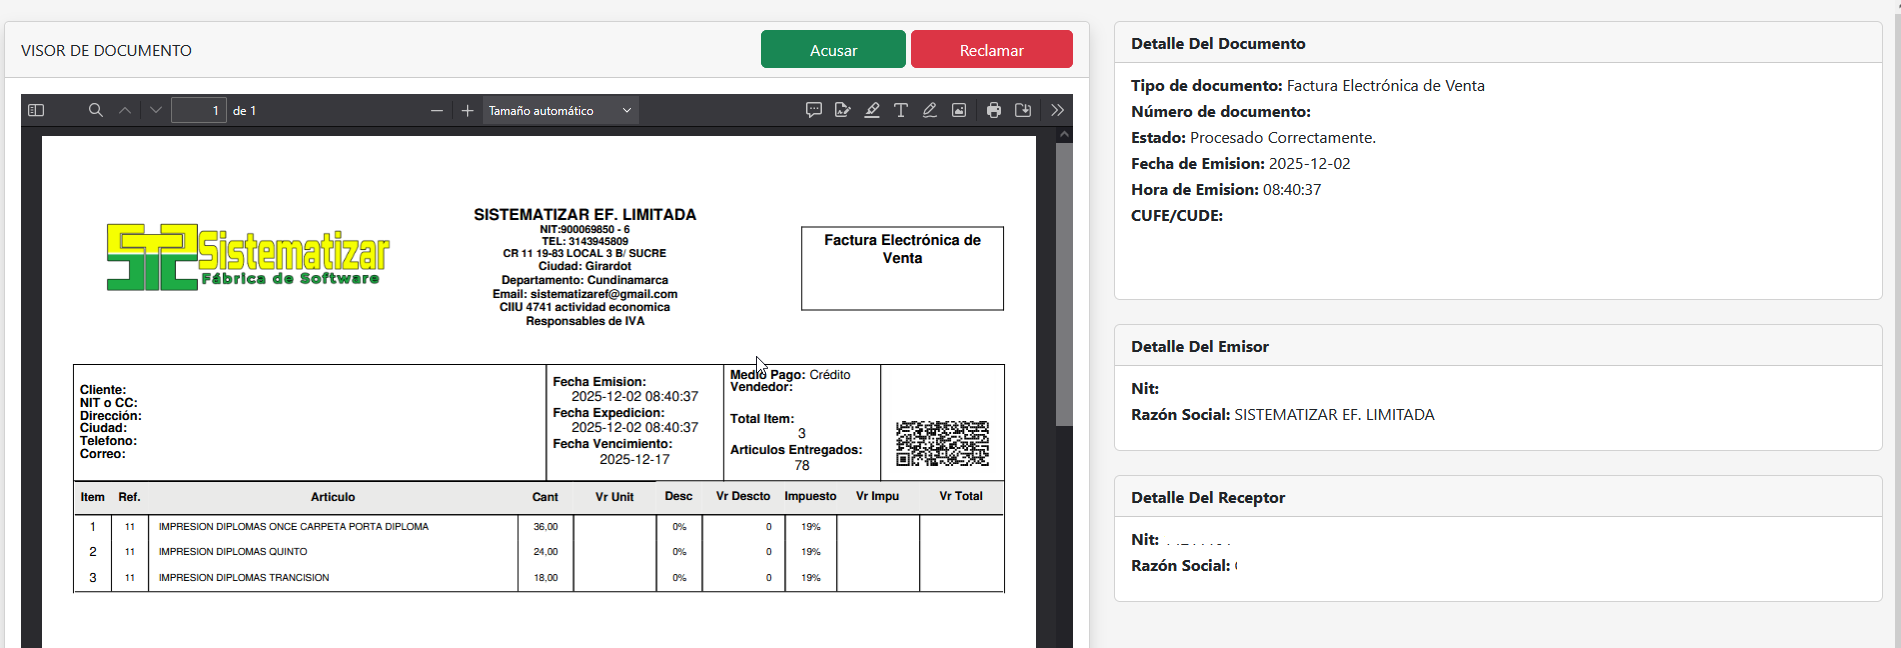
Task: Expand more tools double-chevron menu
Action: (x=1057, y=110)
